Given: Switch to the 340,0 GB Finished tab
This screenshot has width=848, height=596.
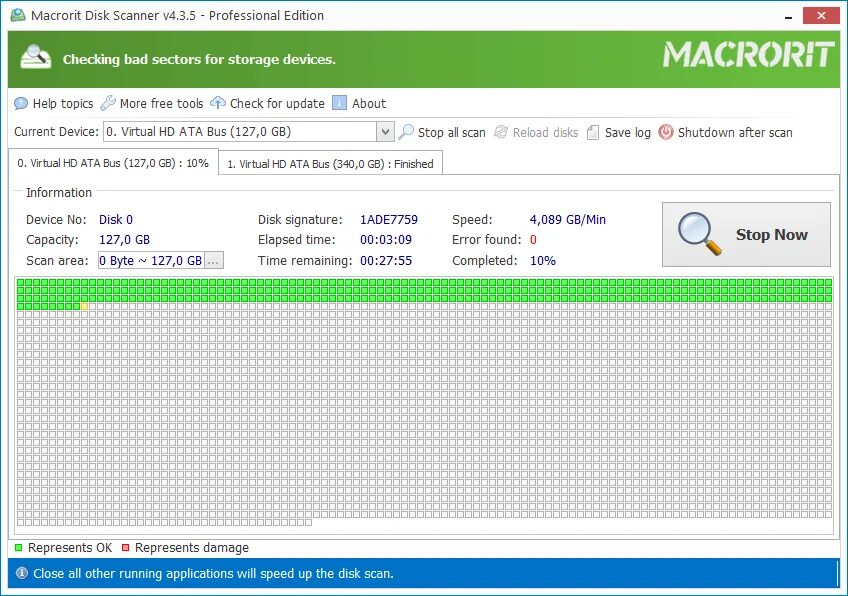Looking at the screenshot, I should (330, 163).
